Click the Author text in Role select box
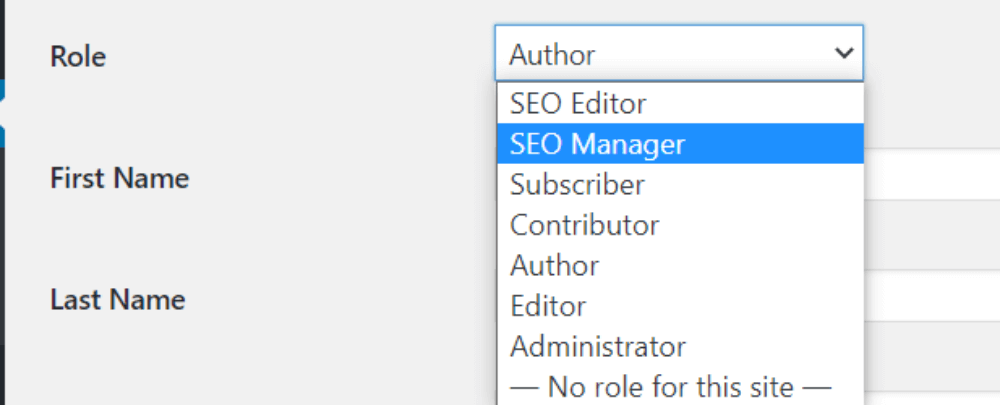This screenshot has width=1000, height=407. 552,55
